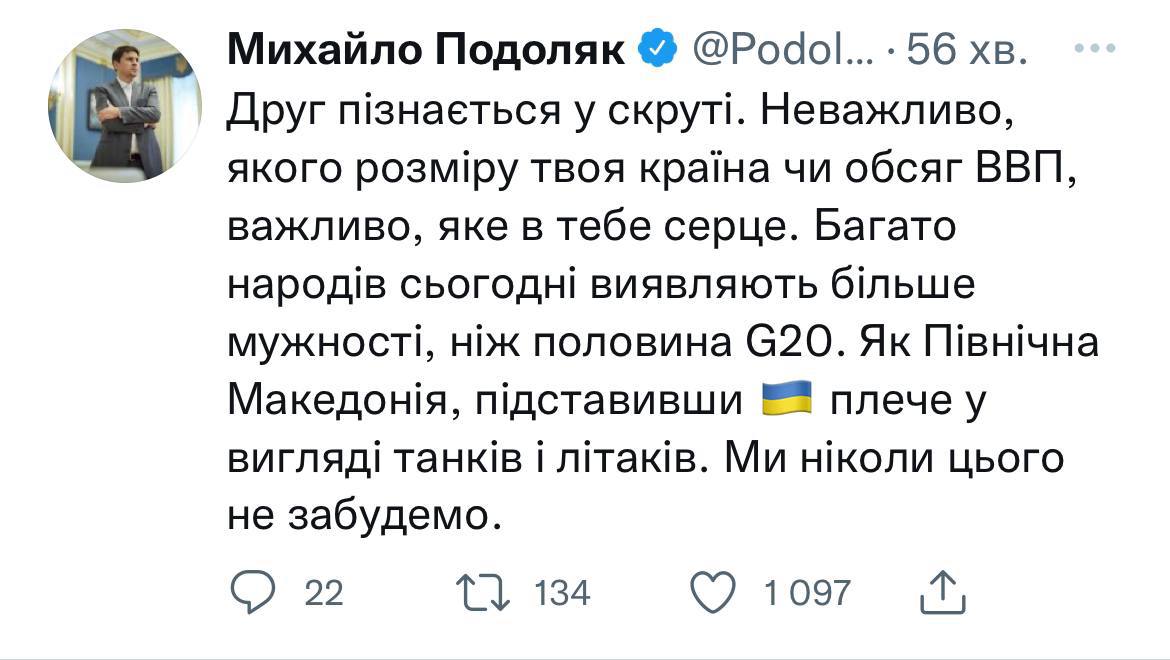Click the closing words не забудемо
Image resolution: width=1170 pixels, height=660 pixels.
click(x=362, y=516)
